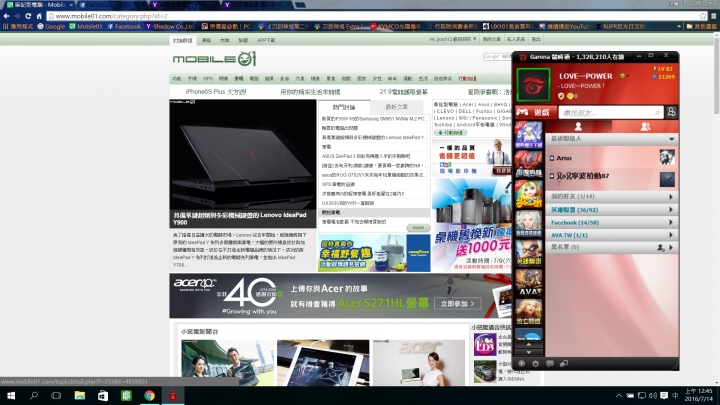
Task: Switch to the latest articles tab
Action: tap(397, 107)
